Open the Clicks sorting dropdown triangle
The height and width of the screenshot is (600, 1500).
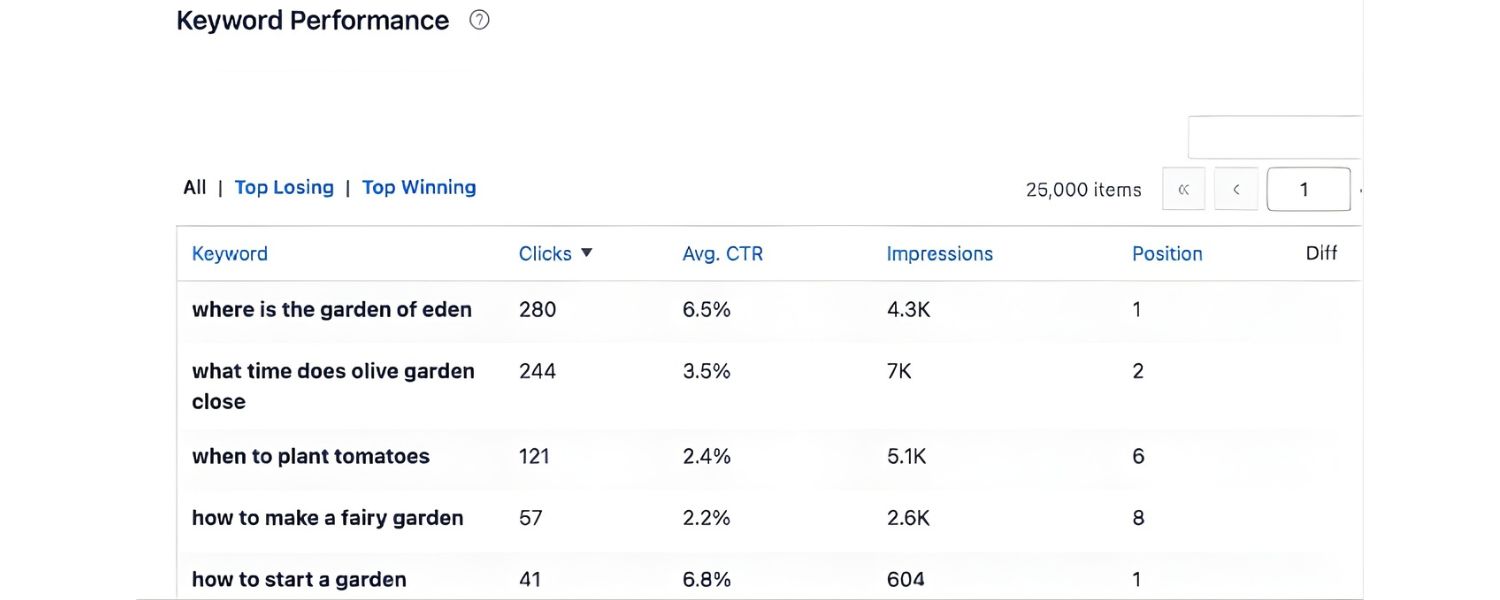(x=588, y=253)
